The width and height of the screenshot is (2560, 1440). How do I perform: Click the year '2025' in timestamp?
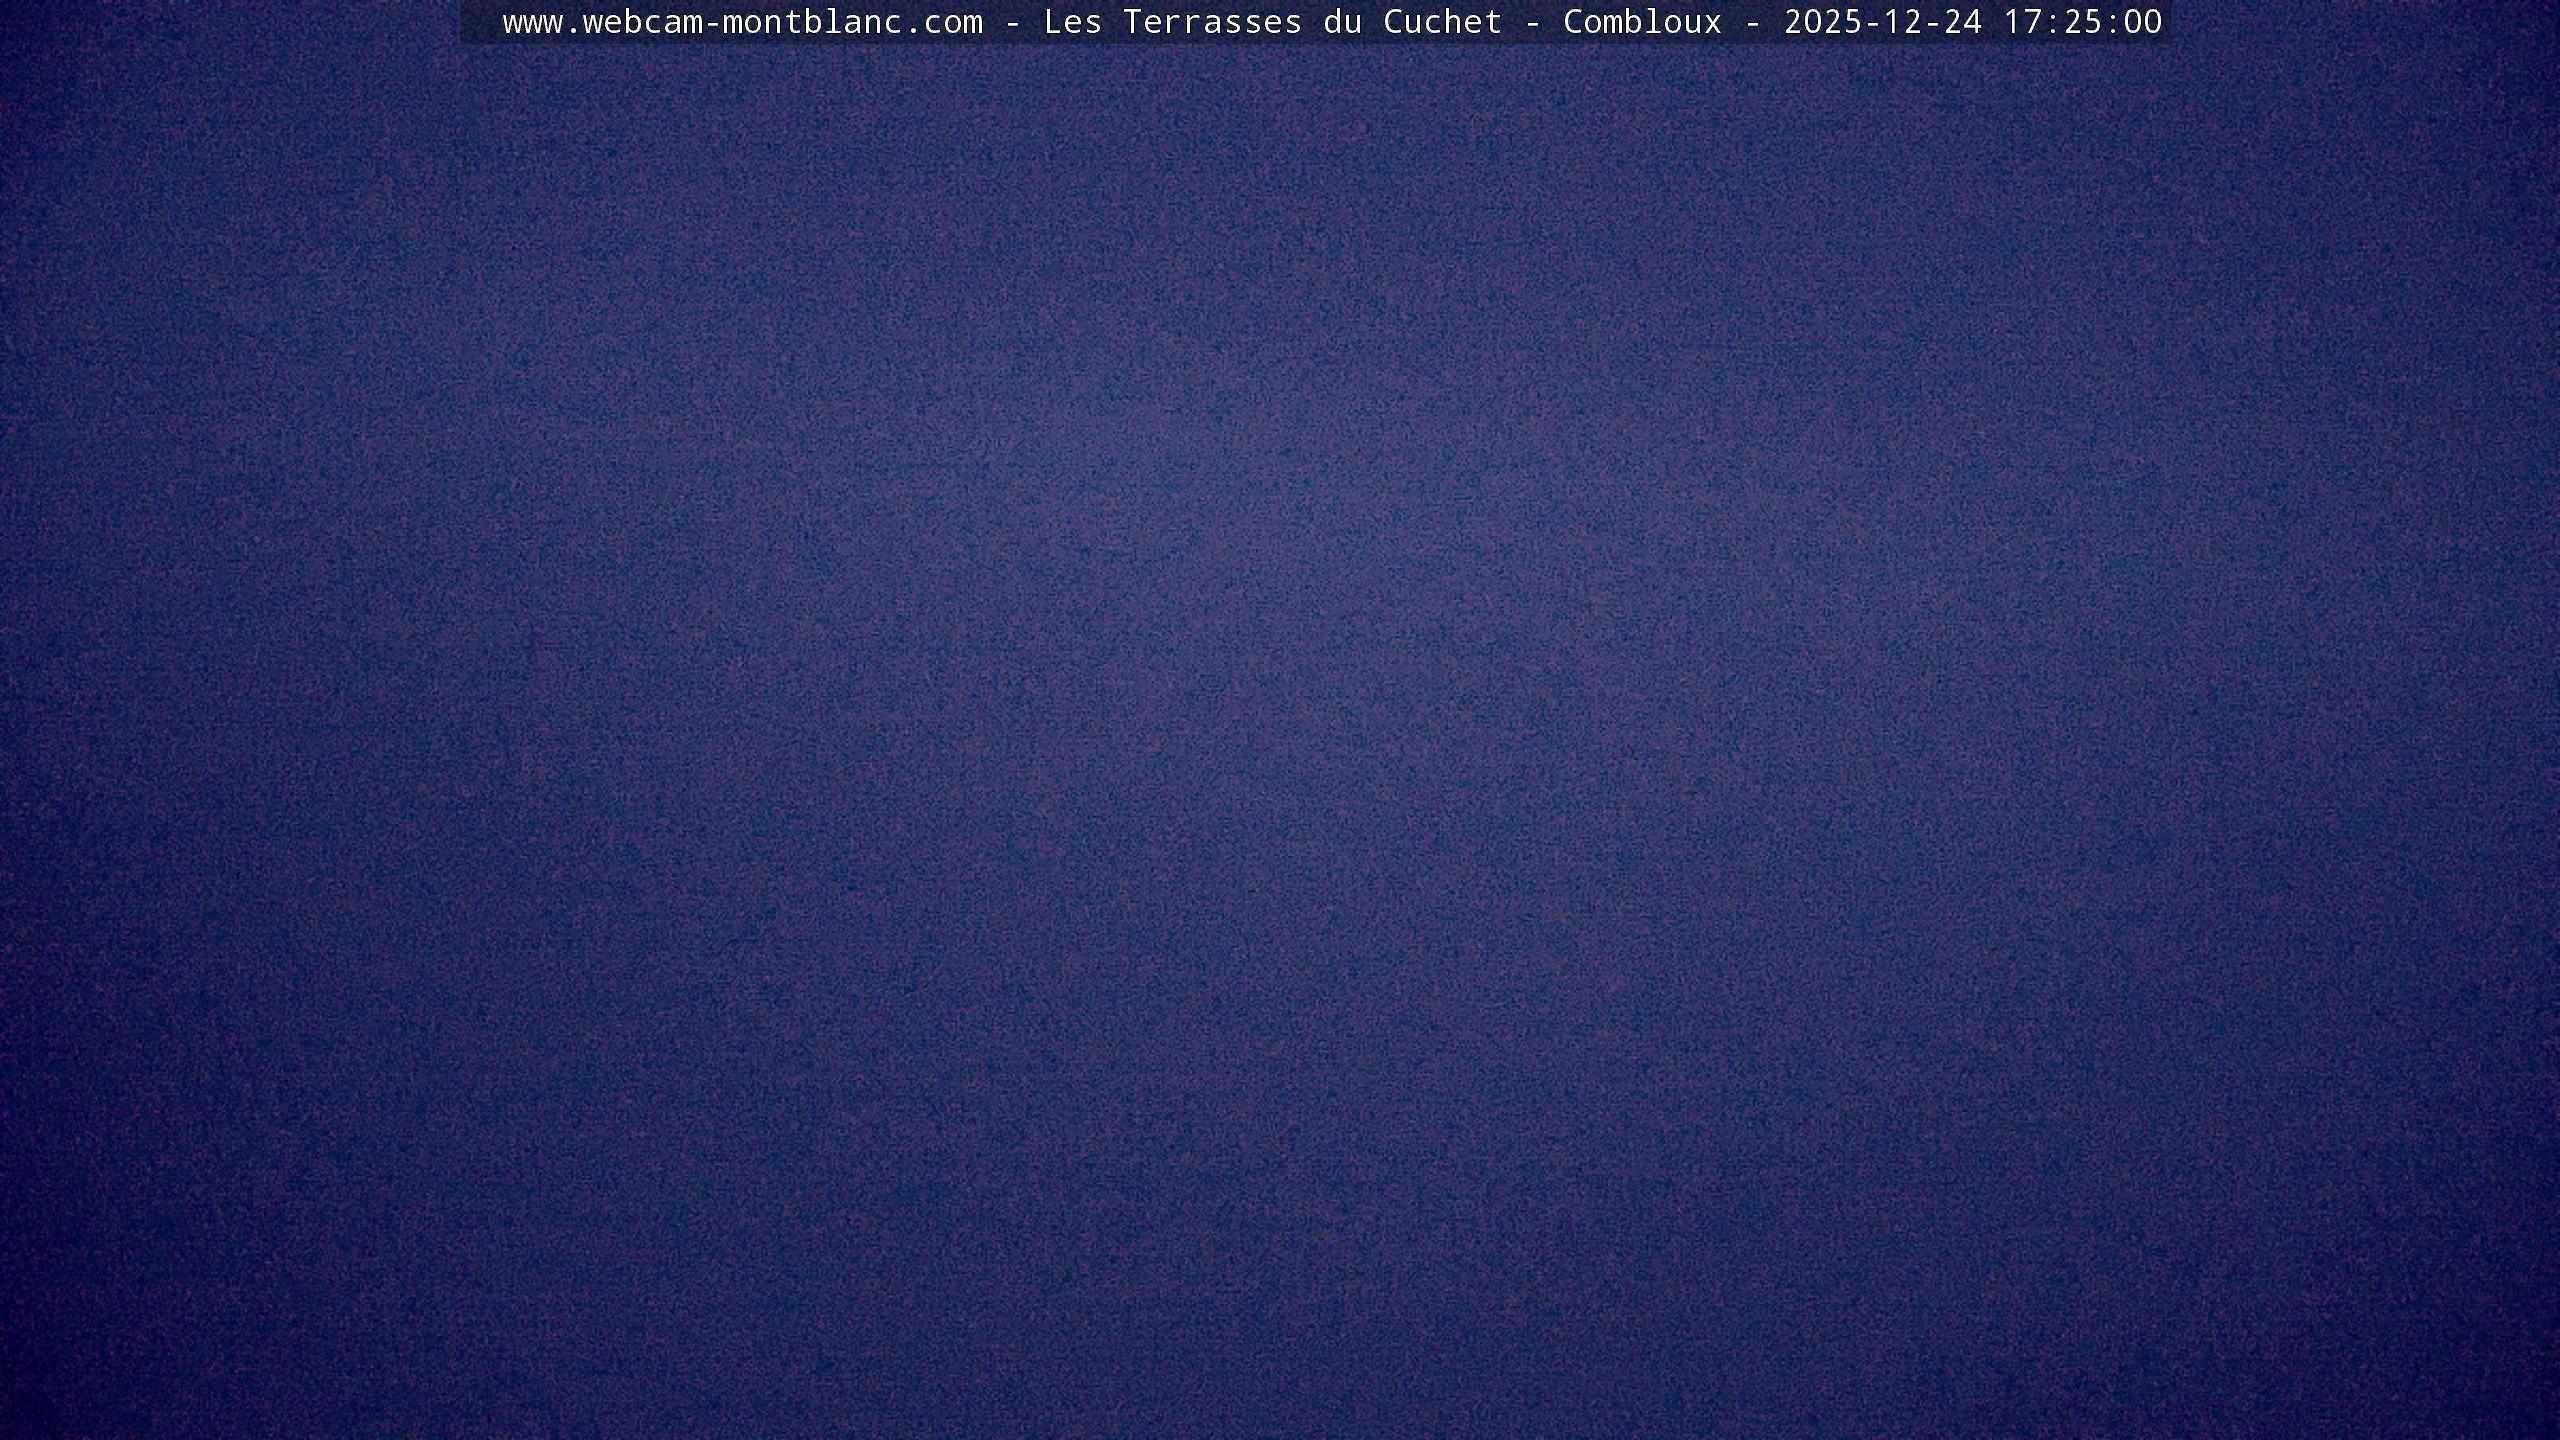[x=1822, y=22]
